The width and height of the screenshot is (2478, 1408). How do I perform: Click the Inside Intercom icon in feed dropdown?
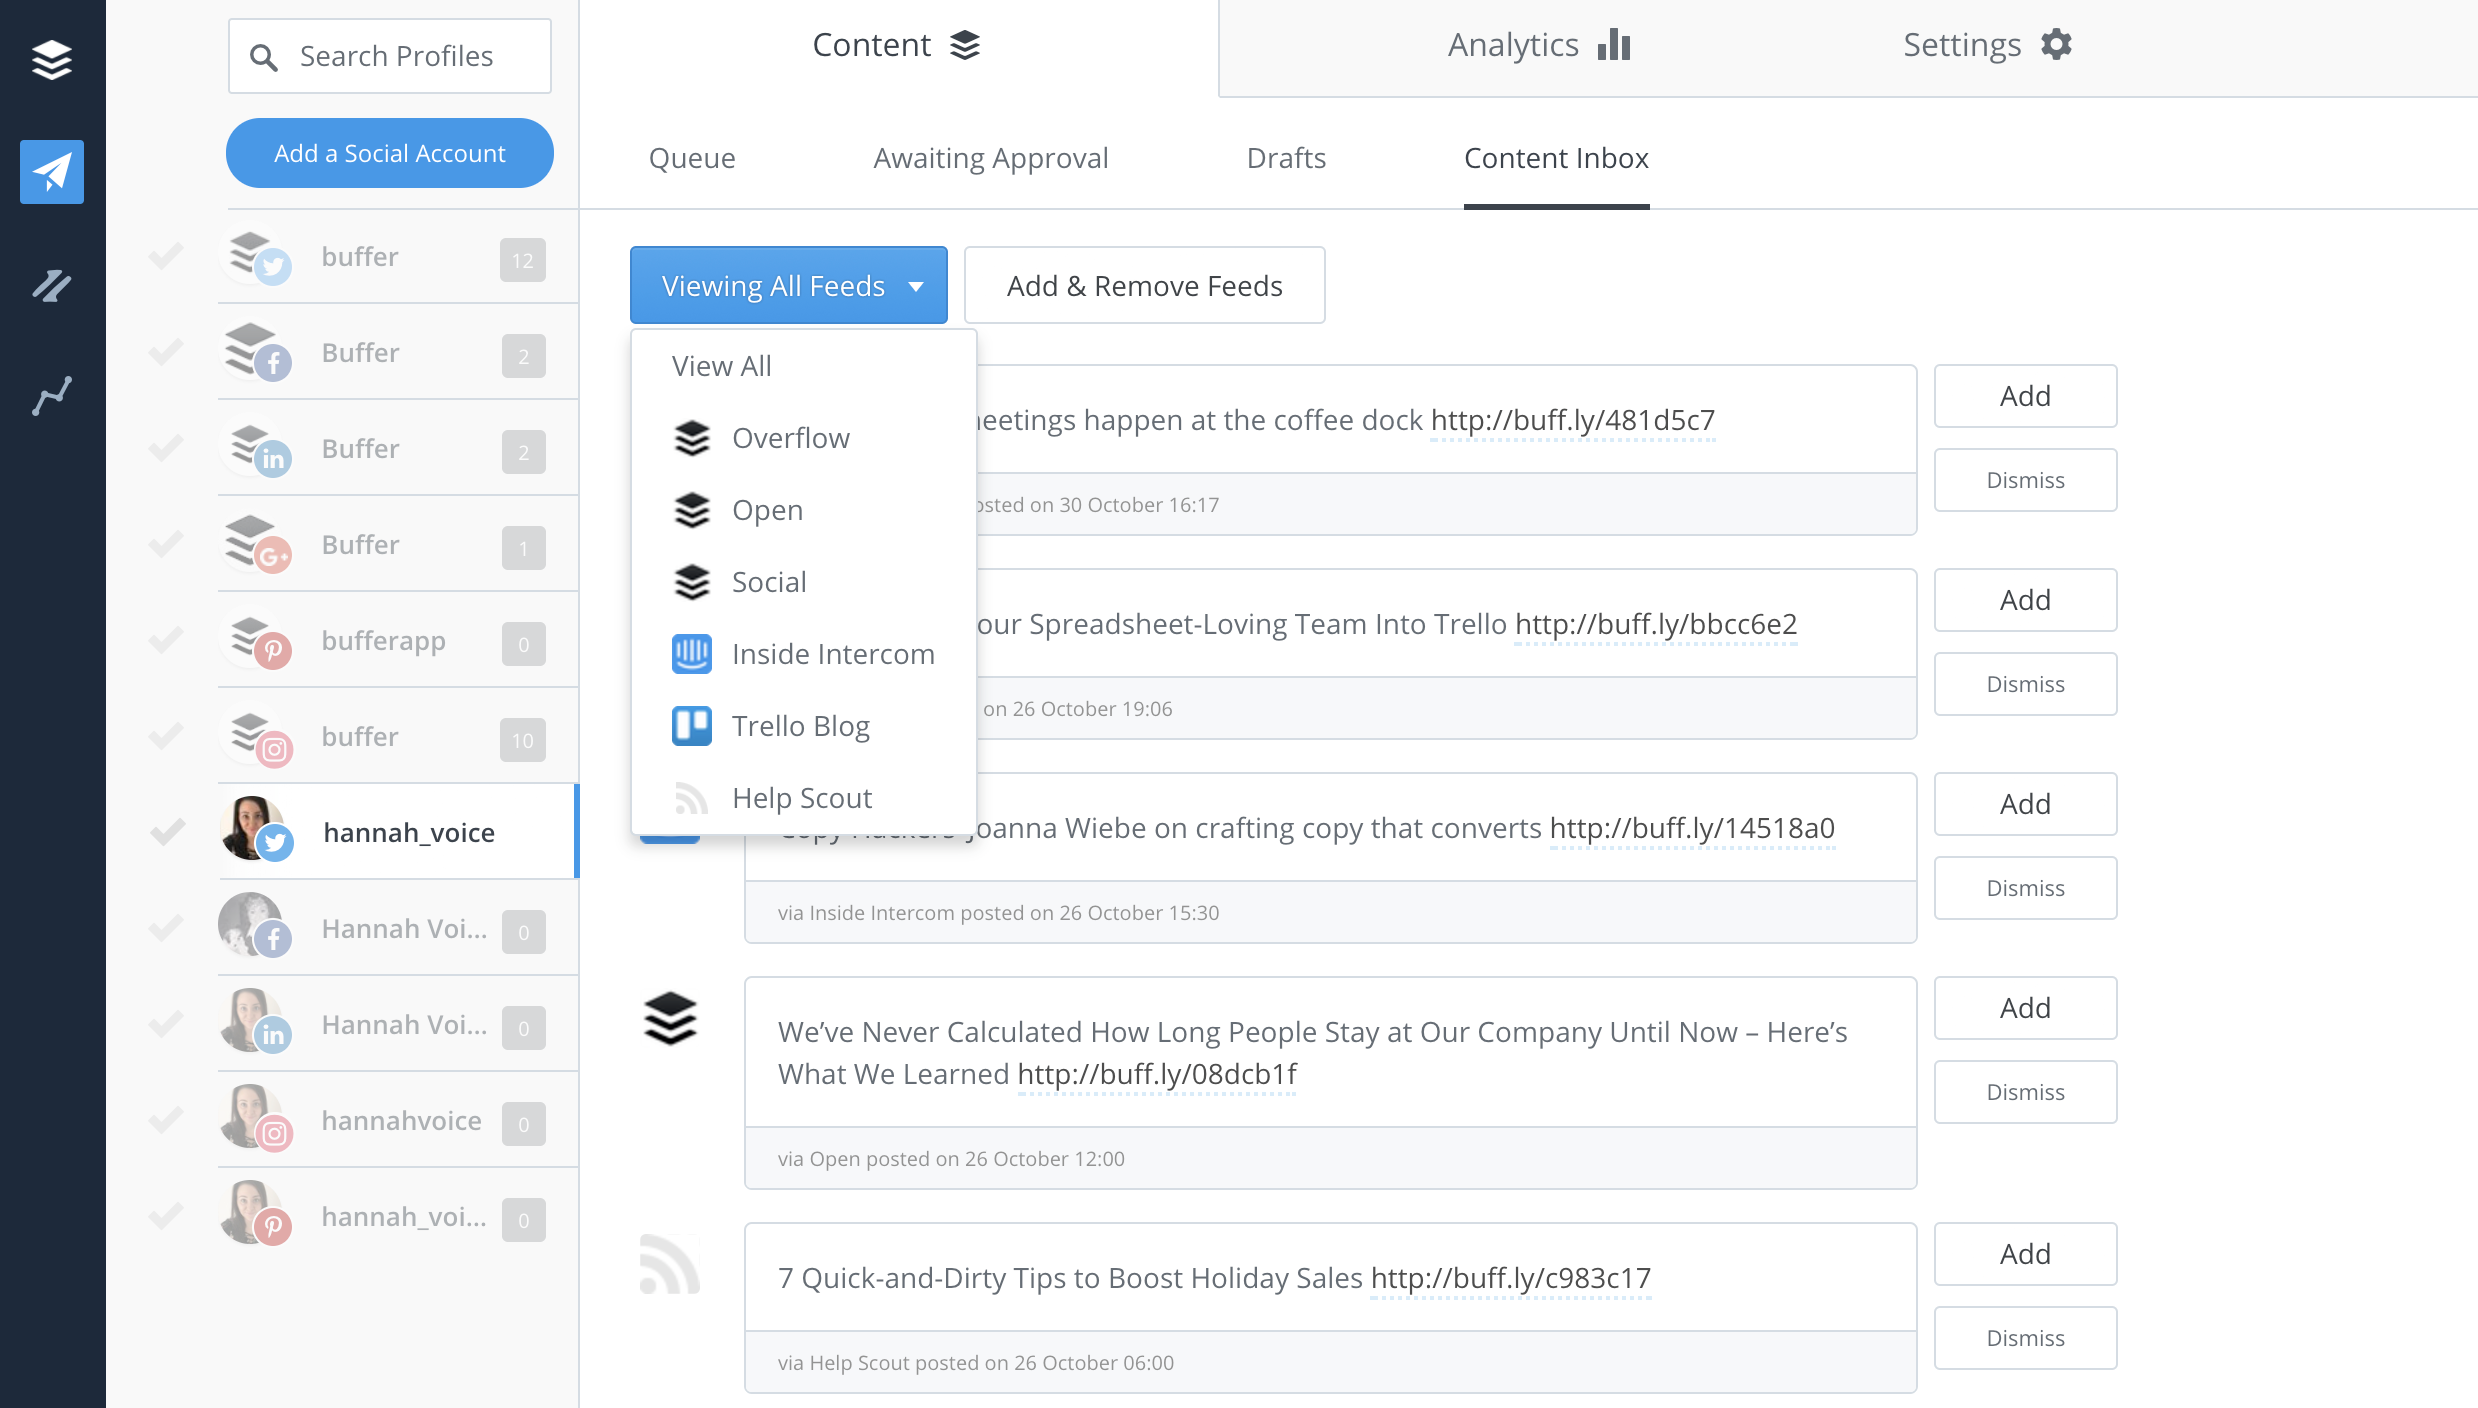(691, 654)
